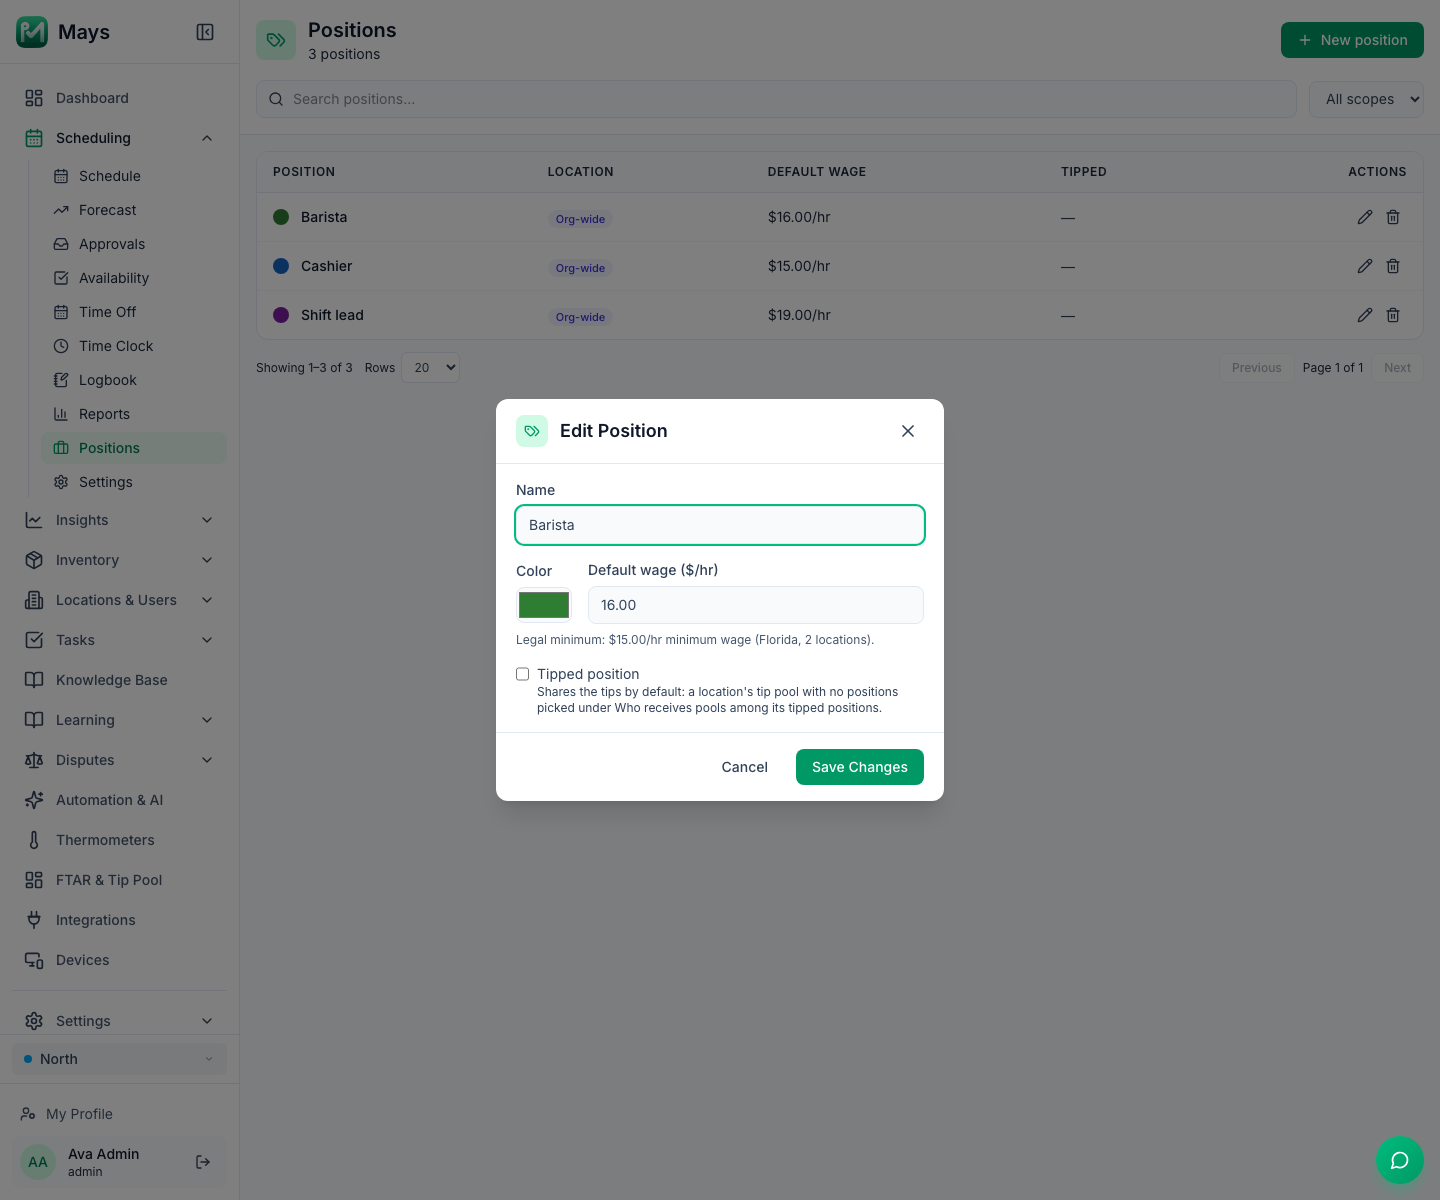Viewport: 1440px width, 1200px height.
Task: Open the North location selector
Action: coord(119,1059)
